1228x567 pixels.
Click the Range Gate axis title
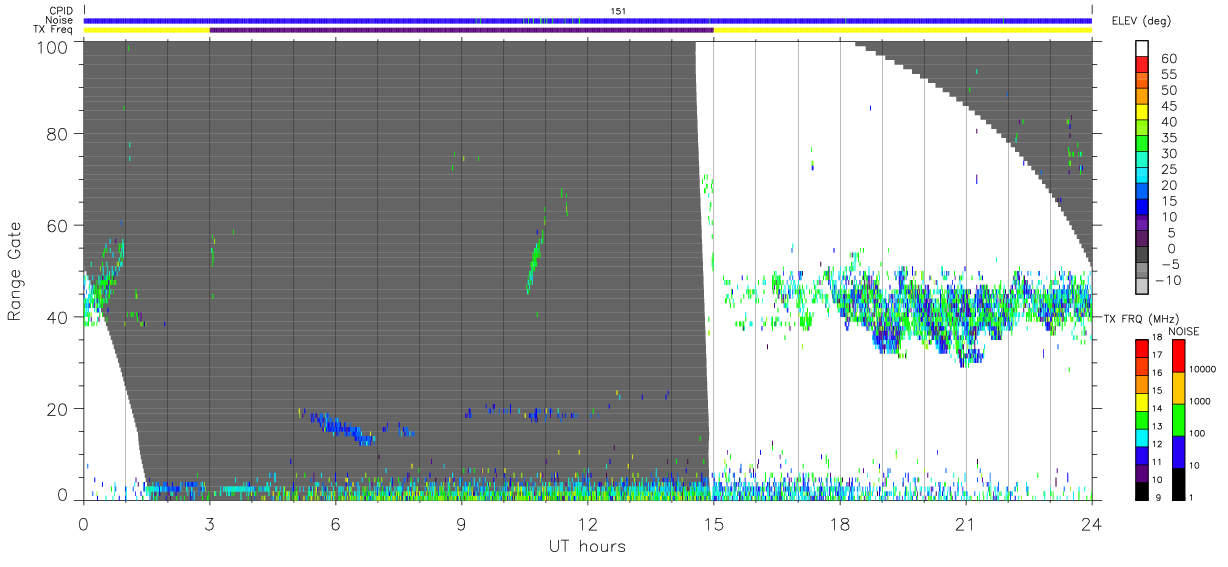click(x=15, y=271)
